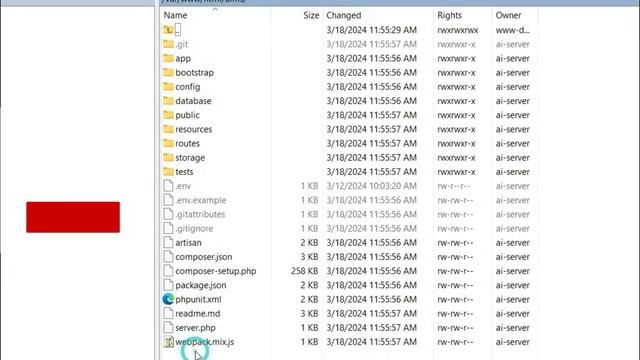640x360 pixels.
Task: Click the composer-setup.php file icon
Action: [x=168, y=271]
